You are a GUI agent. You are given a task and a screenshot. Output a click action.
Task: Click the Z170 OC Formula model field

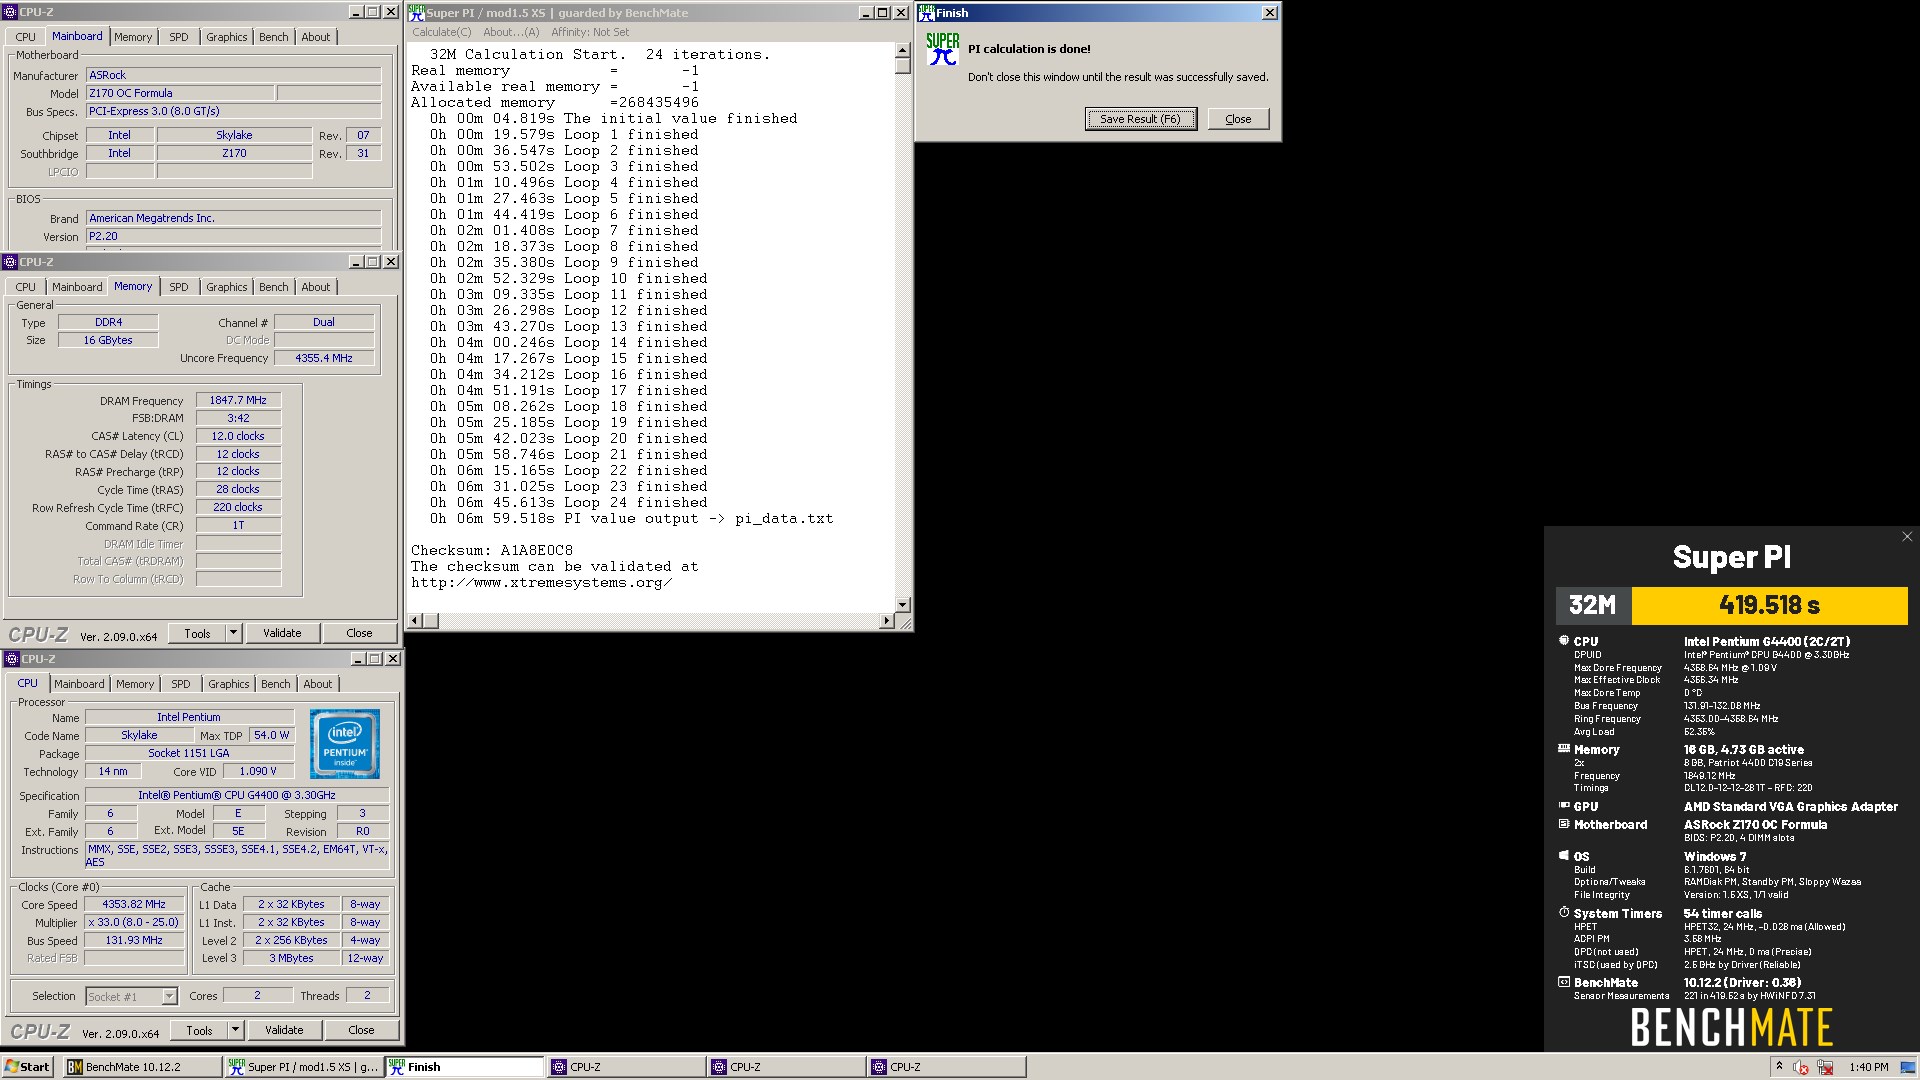point(180,93)
